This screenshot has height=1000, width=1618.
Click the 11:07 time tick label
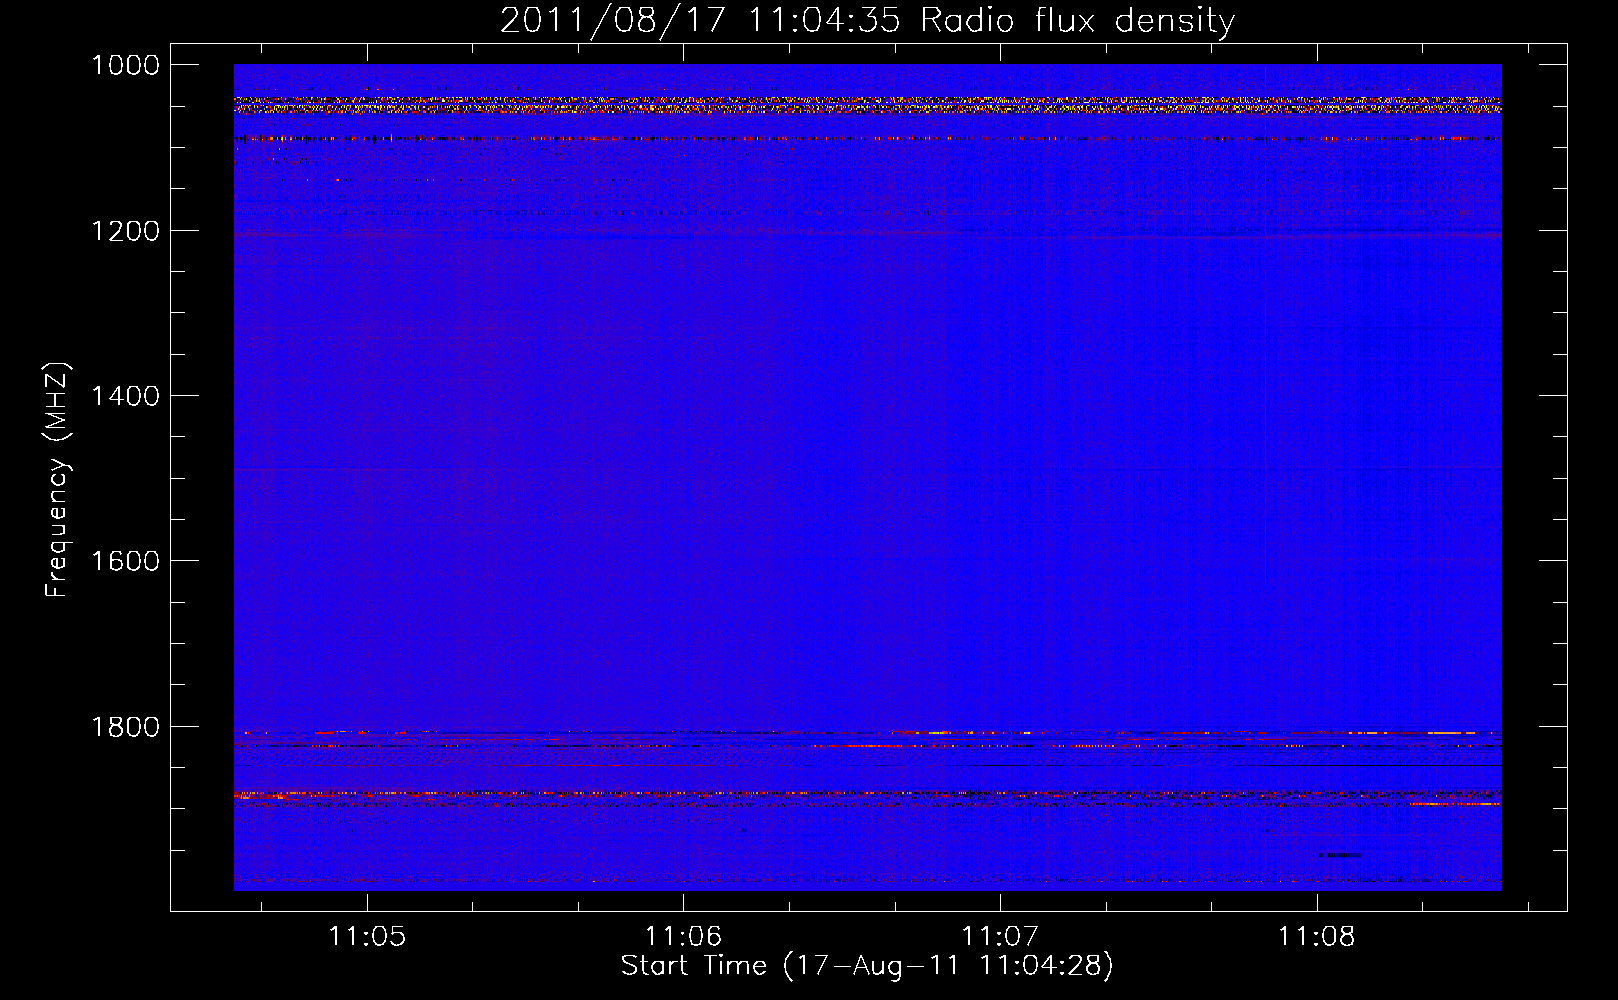pos(1000,937)
